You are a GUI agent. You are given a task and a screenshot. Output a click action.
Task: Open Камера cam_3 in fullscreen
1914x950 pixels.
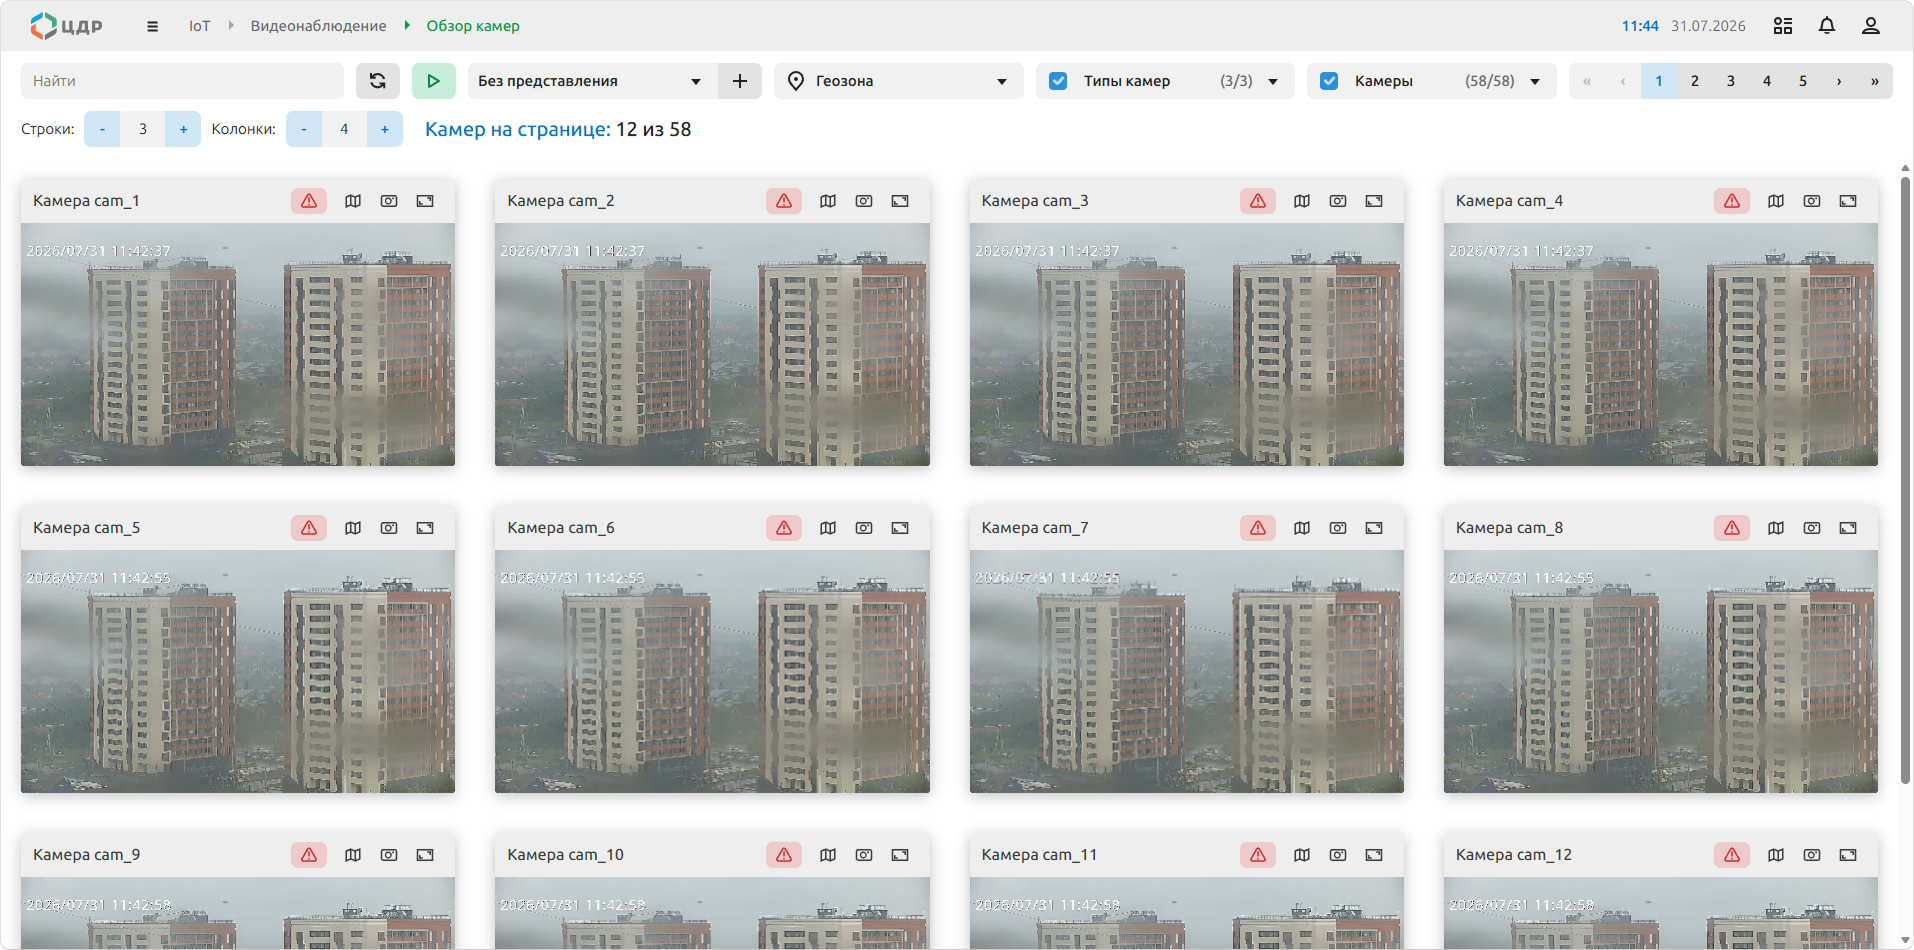tap(1374, 201)
